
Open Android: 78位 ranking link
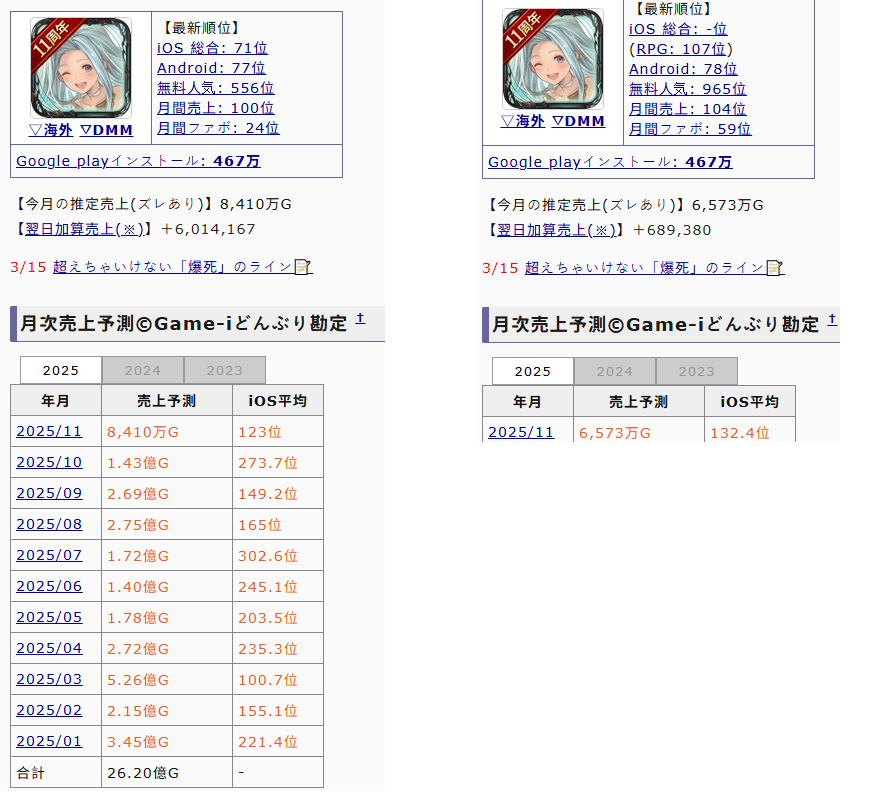(683, 69)
